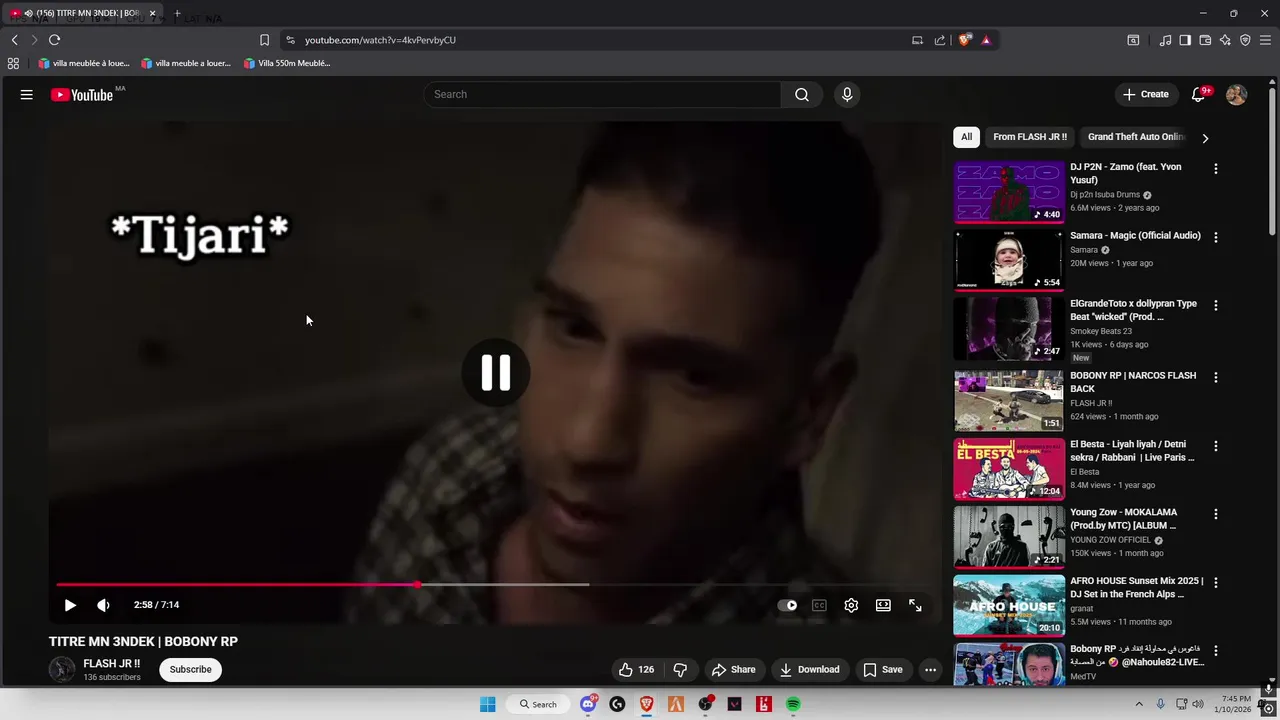Image resolution: width=1280 pixels, height=720 pixels.
Task: Open the 'Villa 550m Meublé...' bookmark
Action: 287,63
